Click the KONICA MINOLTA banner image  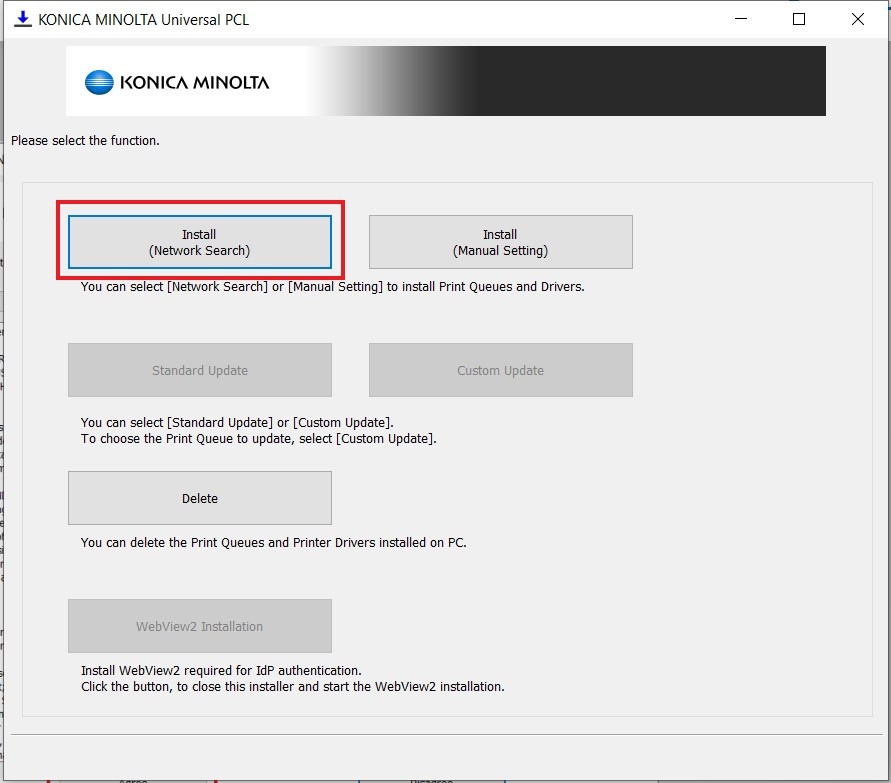(x=445, y=81)
